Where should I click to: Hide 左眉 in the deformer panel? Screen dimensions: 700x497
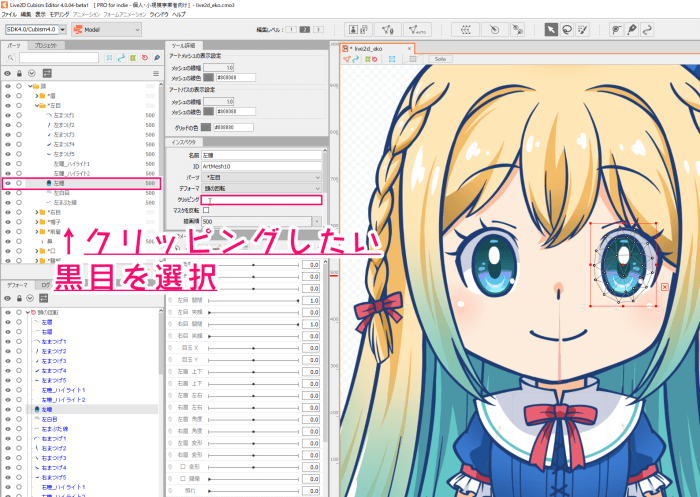pyautogui.click(x=8, y=322)
